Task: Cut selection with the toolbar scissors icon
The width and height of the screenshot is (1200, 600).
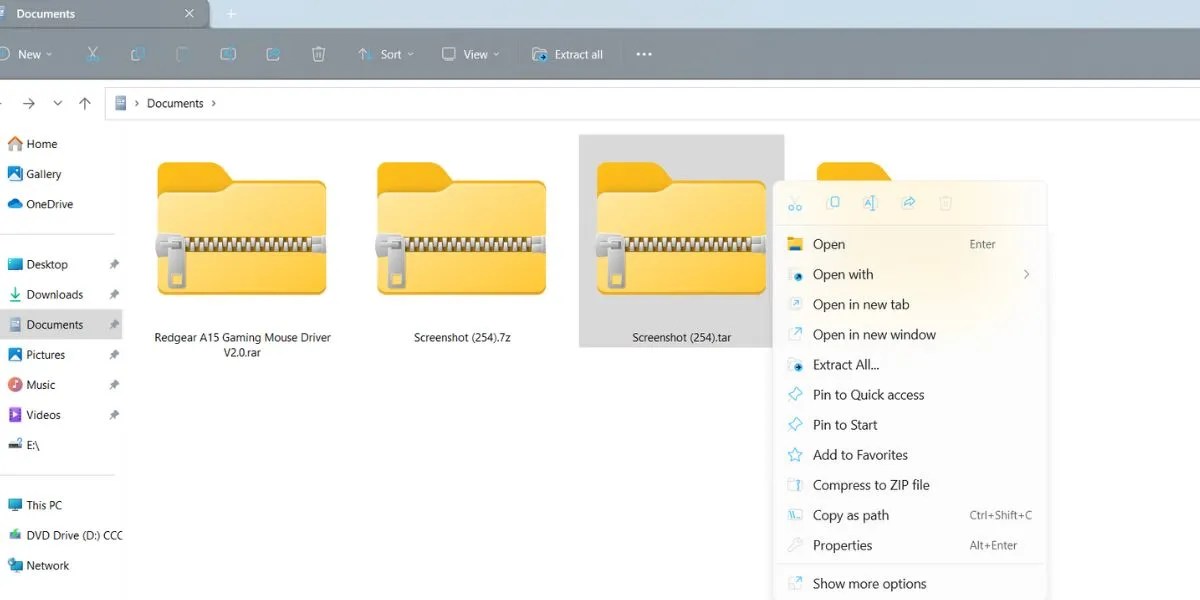Action: pos(92,54)
